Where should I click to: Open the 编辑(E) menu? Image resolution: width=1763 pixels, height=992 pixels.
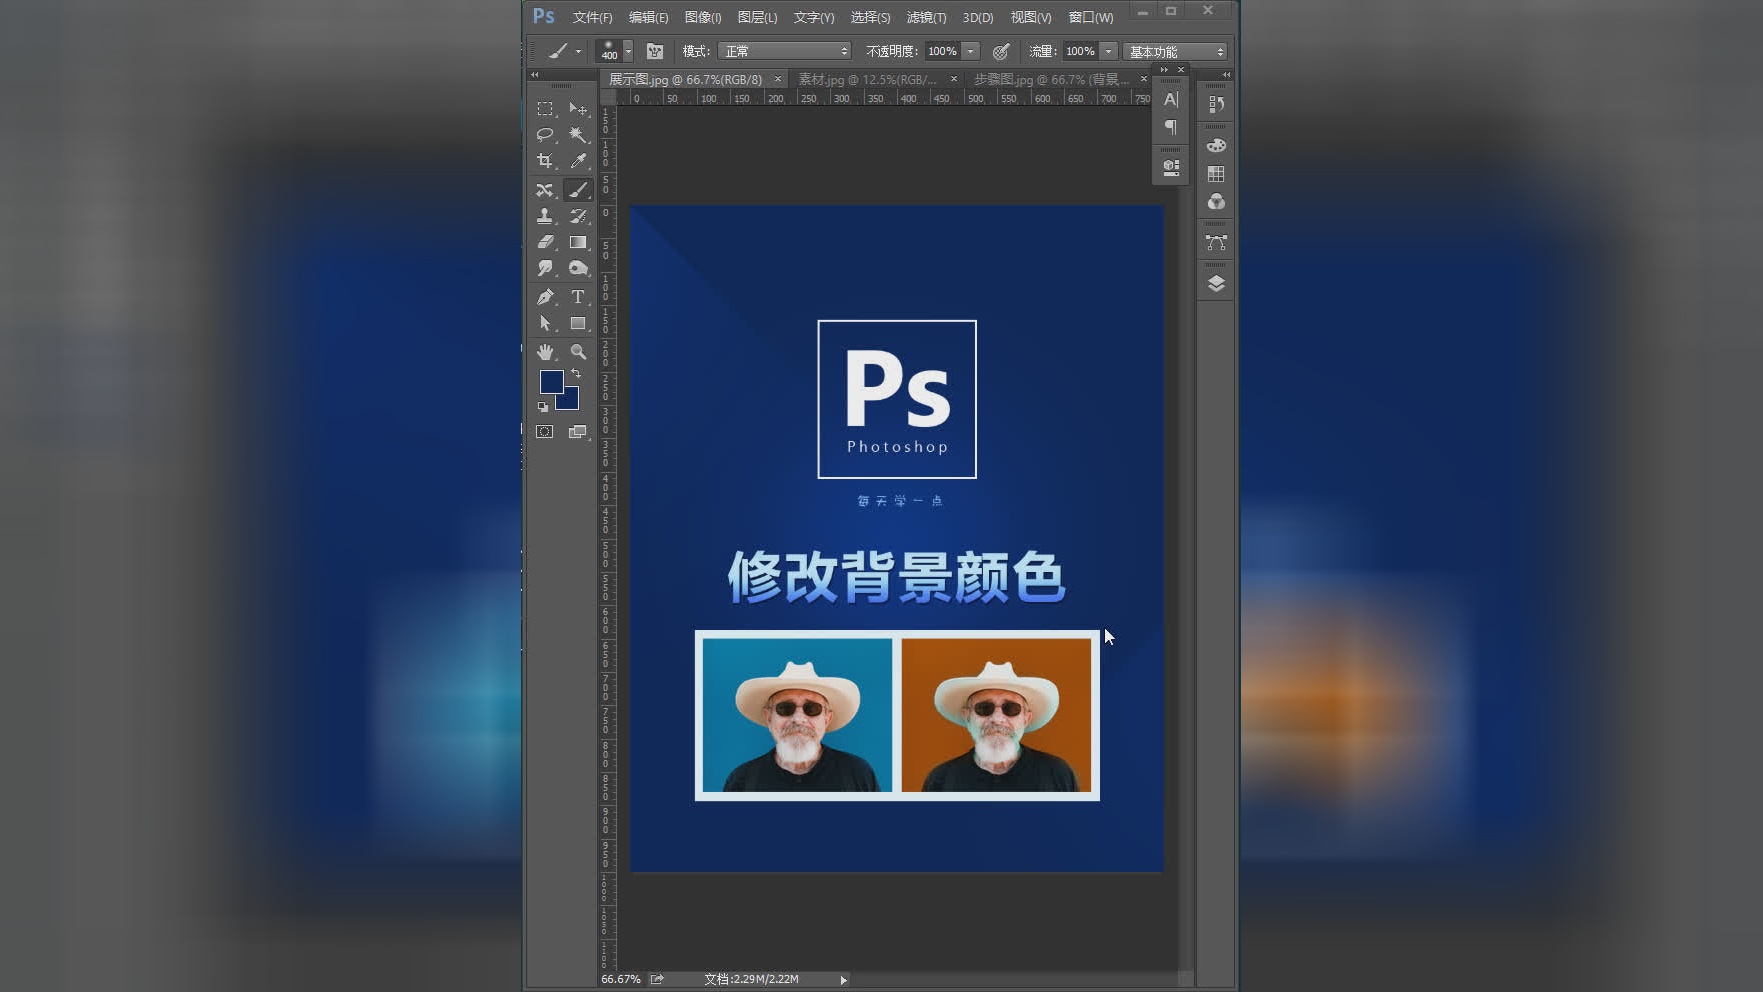[x=648, y=17]
